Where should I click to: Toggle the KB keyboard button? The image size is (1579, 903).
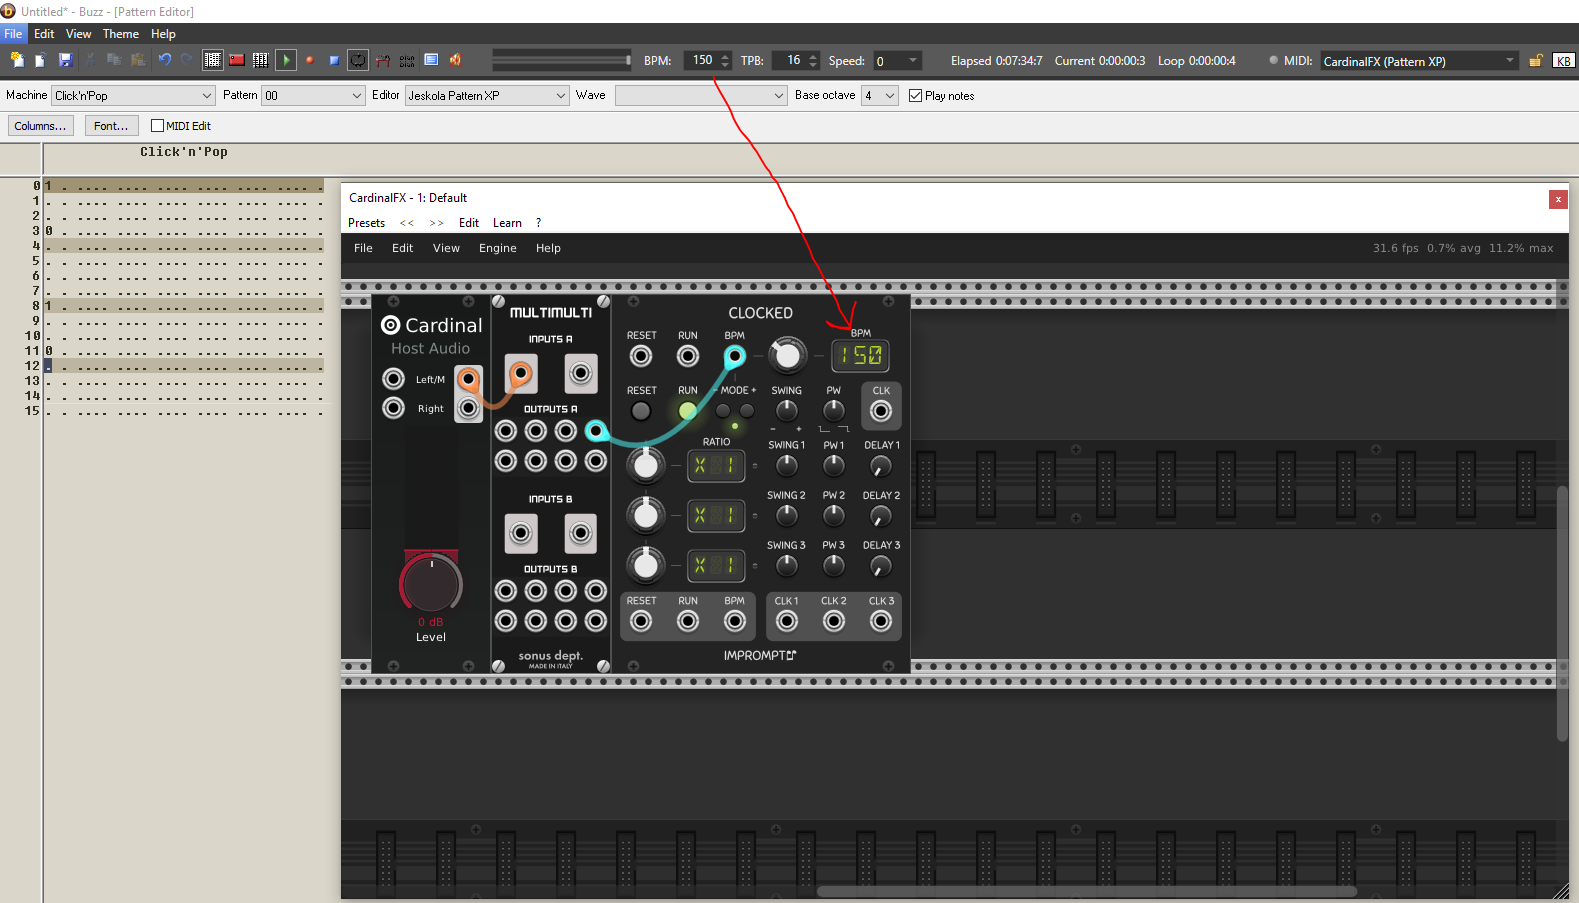click(1563, 61)
